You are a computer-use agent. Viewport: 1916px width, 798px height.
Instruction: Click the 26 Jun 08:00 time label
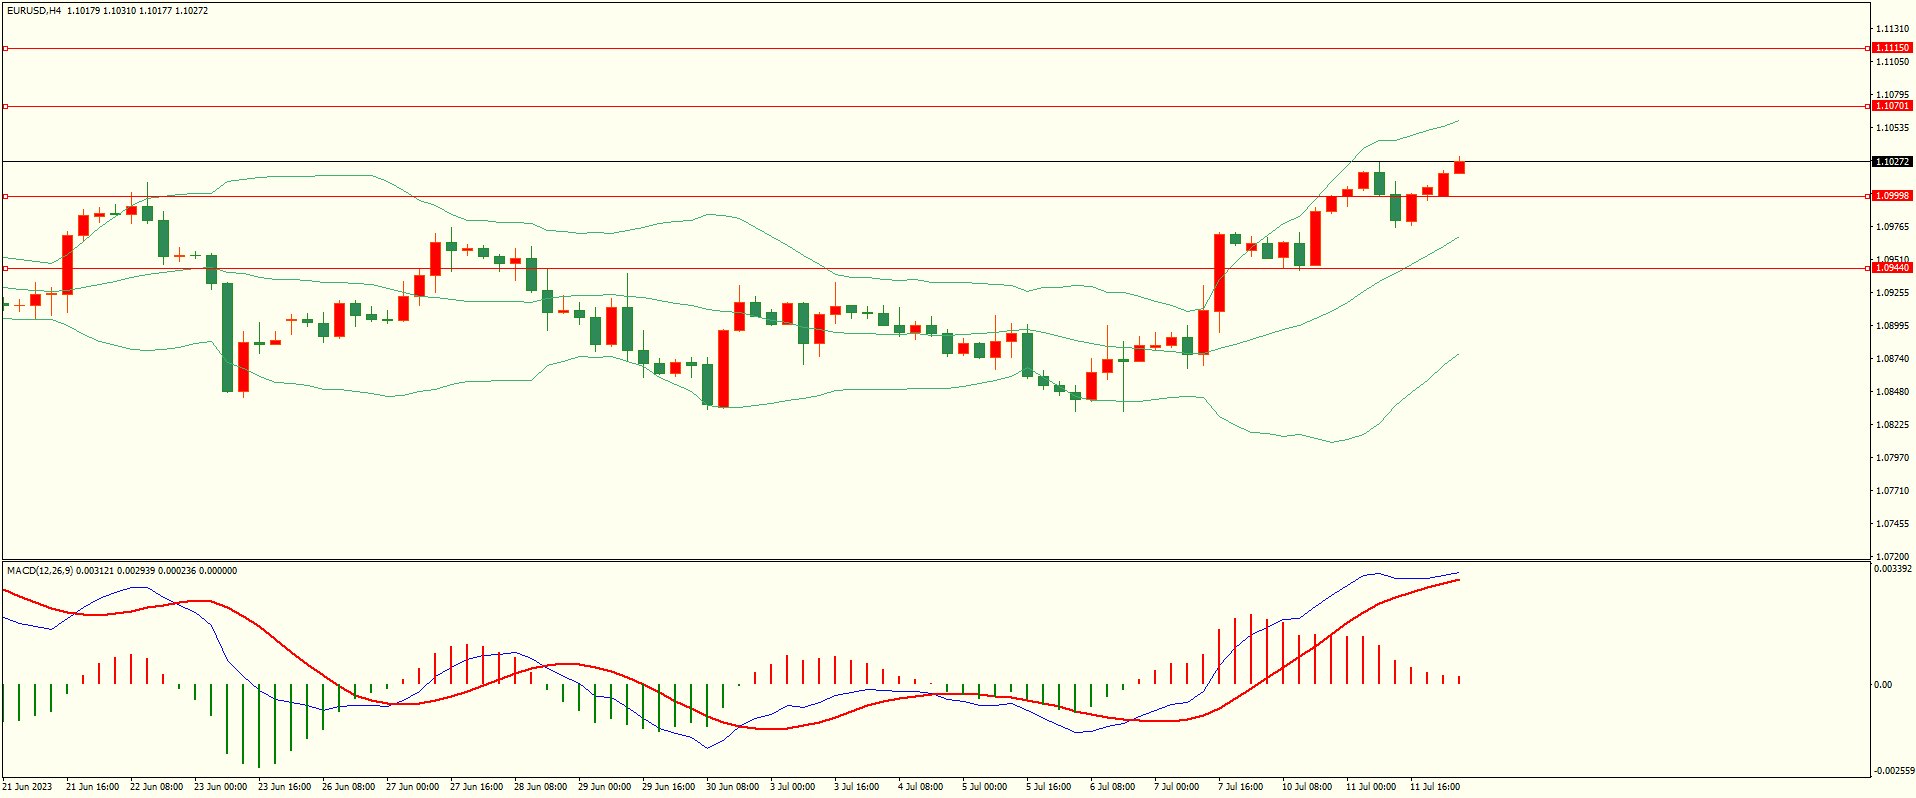pyautogui.click(x=348, y=787)
